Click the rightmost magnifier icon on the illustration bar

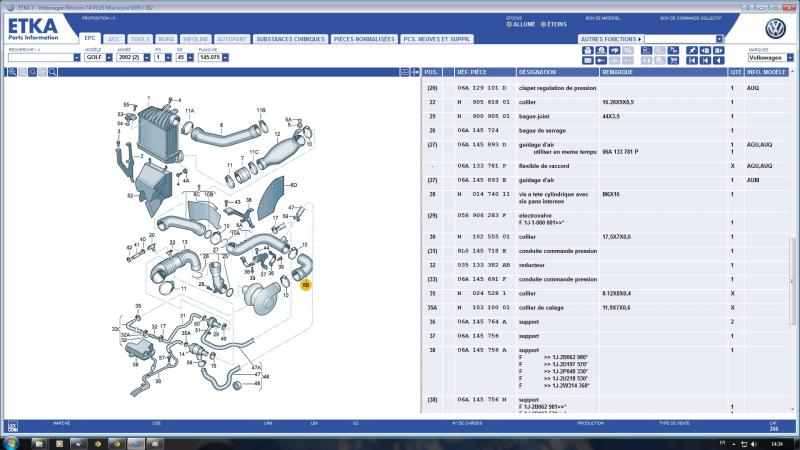pyautogui.click(x=53, y=72)
